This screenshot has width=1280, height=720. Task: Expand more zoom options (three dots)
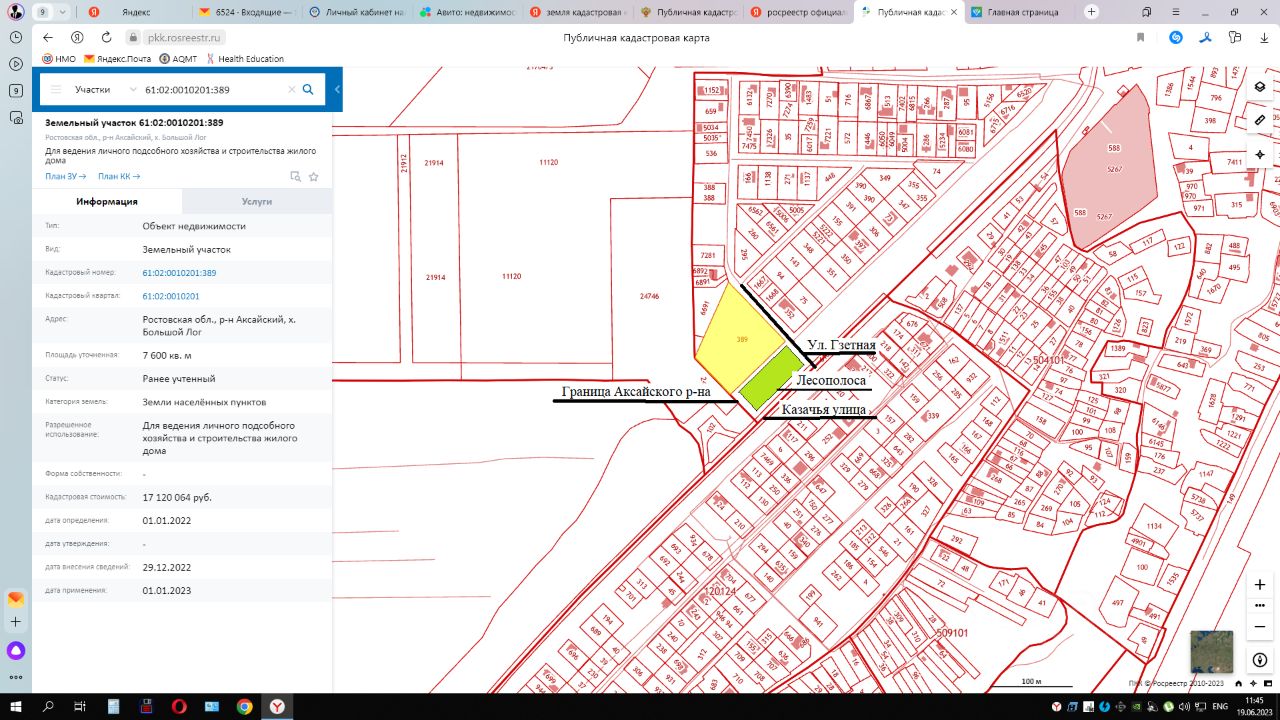pos(1259,606)
